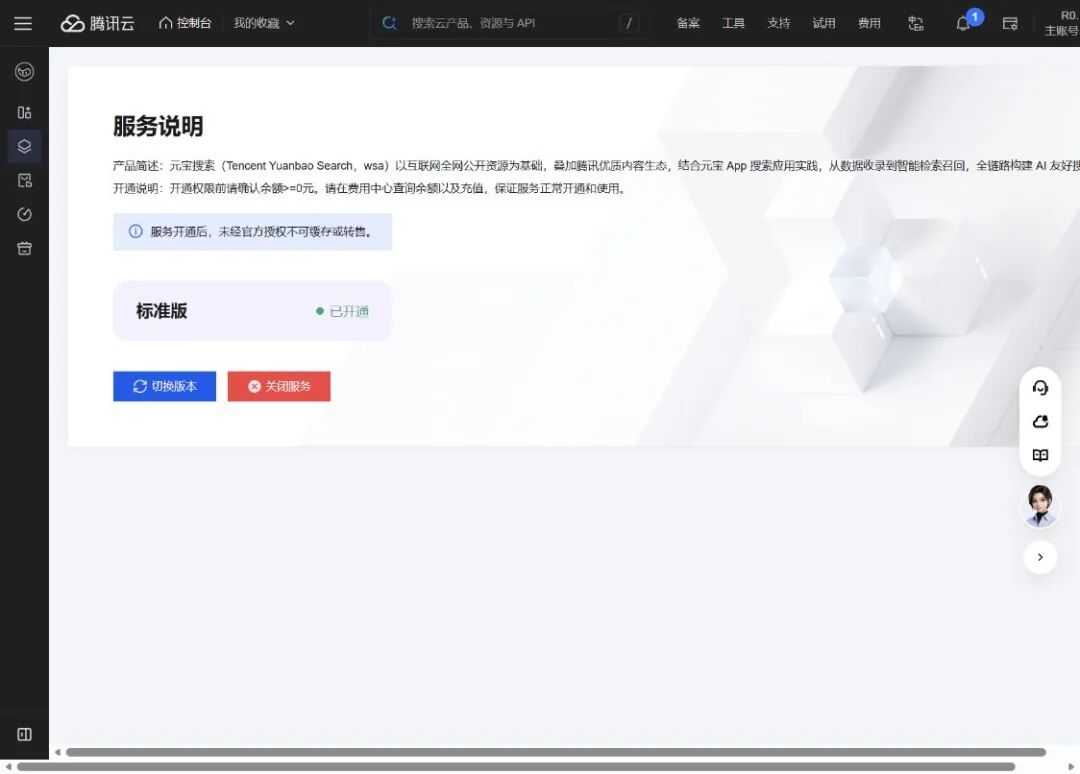This screenshot has width=1080, height=774.
Task: Click the outer bottom horizontal scrollbar
Action: click(x=516, y=766)
